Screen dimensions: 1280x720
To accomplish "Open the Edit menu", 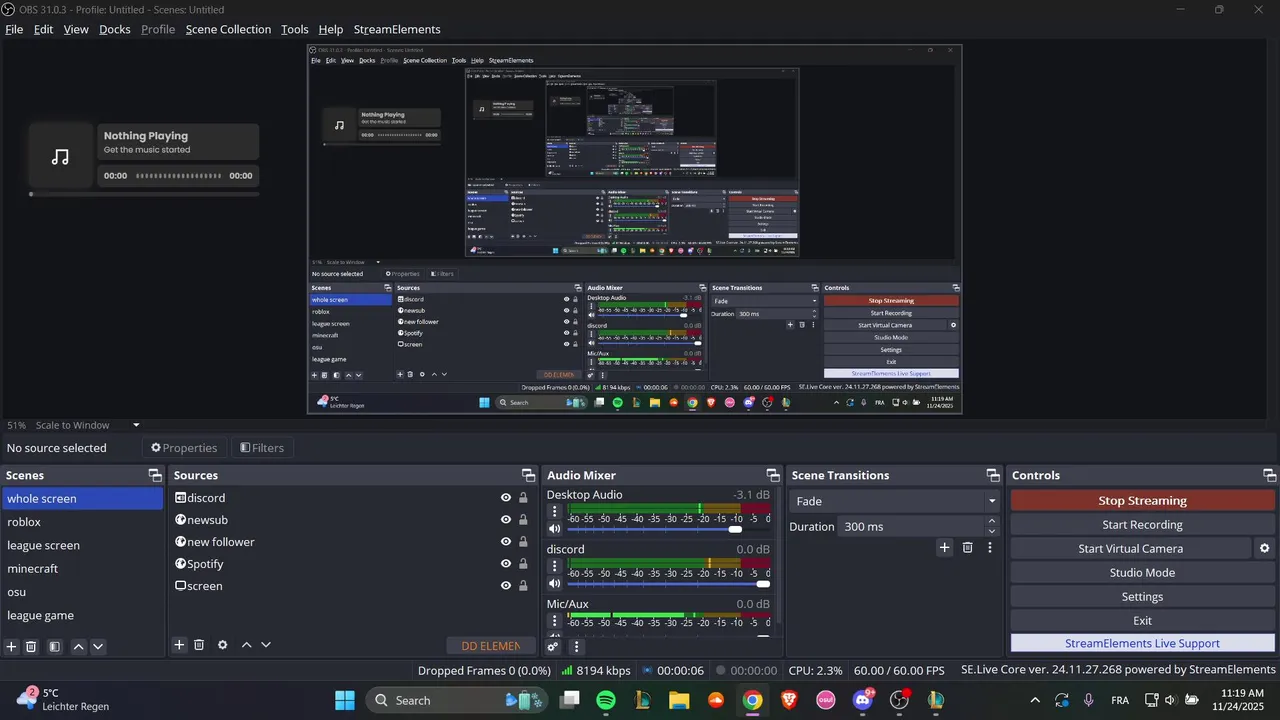I will click(43, 29).
